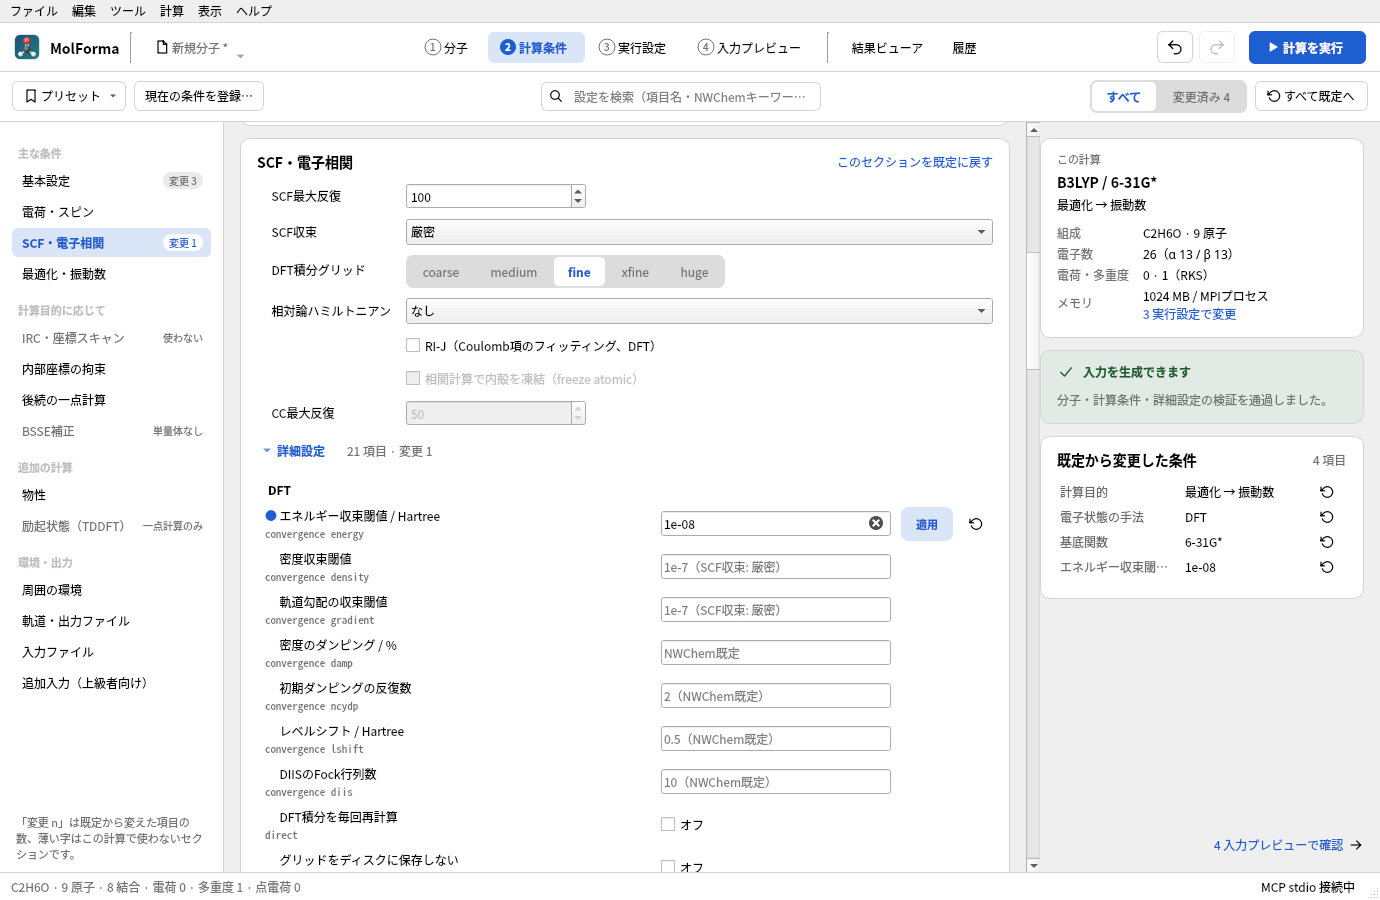Revert 電子状態の手法 change with its reset icon
This screenshot has width=1380, height=900.
[1327, 517]
